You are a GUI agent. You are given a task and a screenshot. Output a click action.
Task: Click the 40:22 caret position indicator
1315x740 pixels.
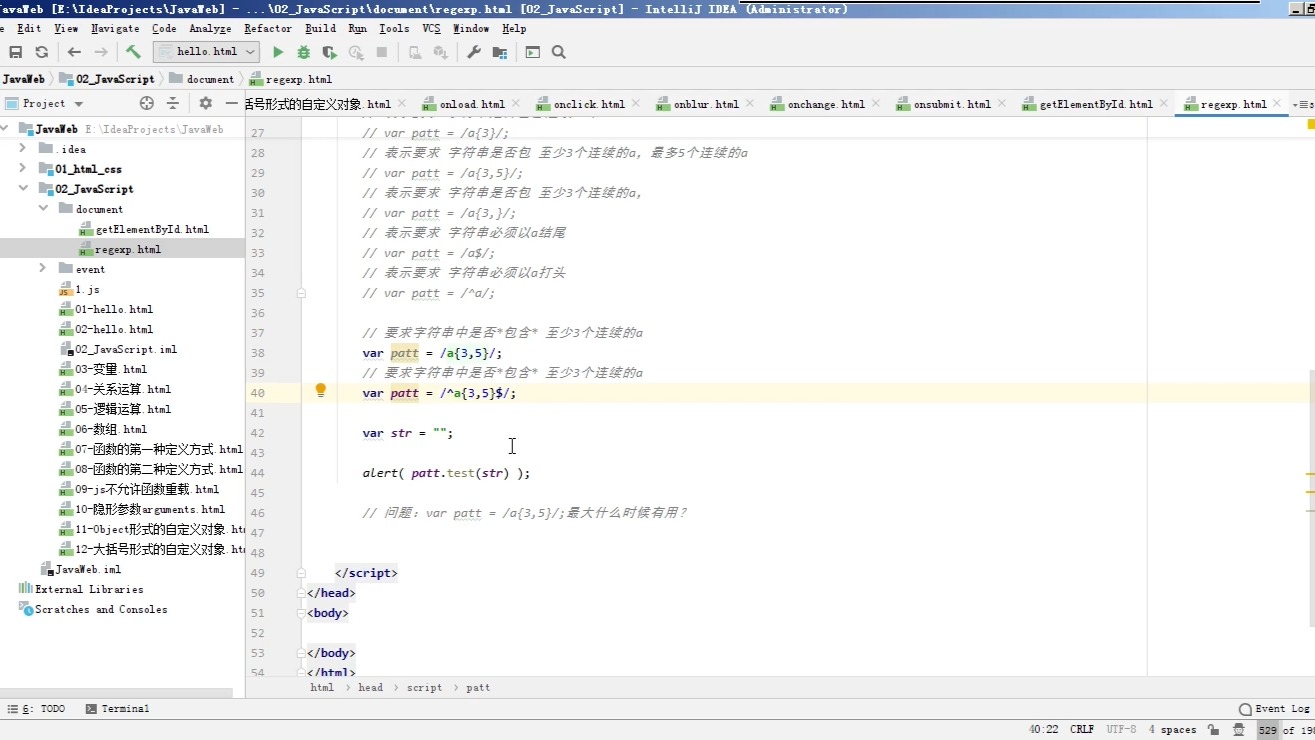(x=1043, y=730)
